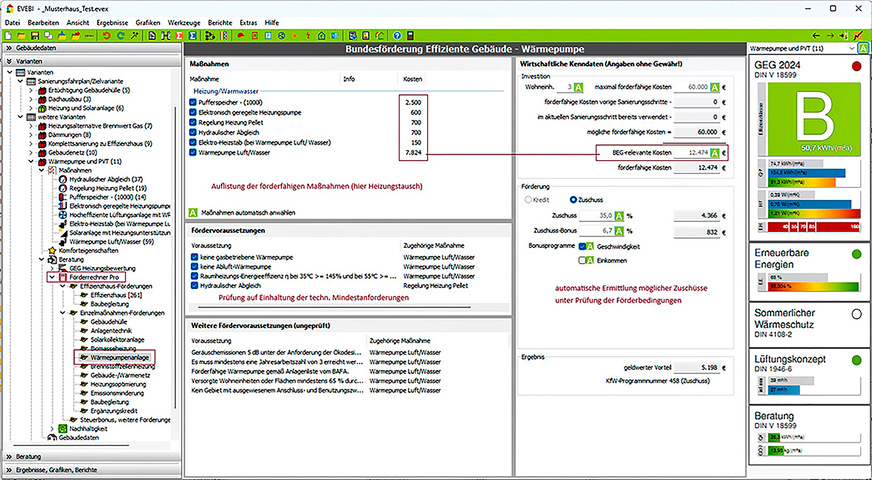Collapse the Wärmepumpe und PVT (11) tree node
The width and height of the screenshot is (872, 480).
31,161
